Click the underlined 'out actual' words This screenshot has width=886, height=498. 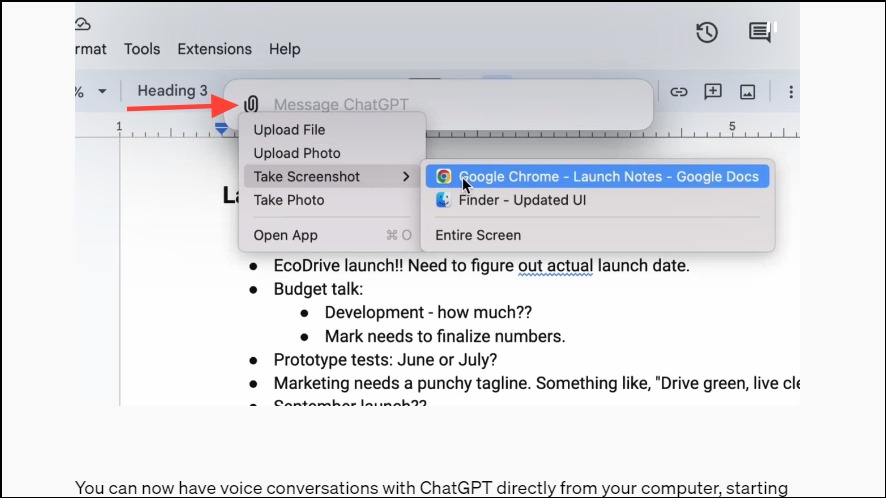click(555, 266)
